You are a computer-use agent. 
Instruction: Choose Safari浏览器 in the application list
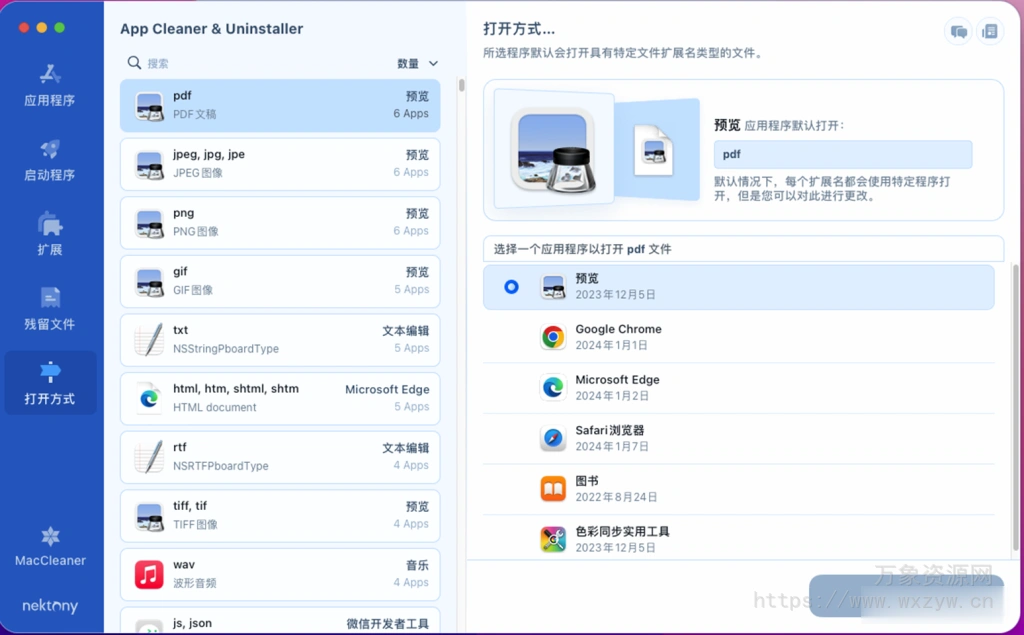click(609, 438)
